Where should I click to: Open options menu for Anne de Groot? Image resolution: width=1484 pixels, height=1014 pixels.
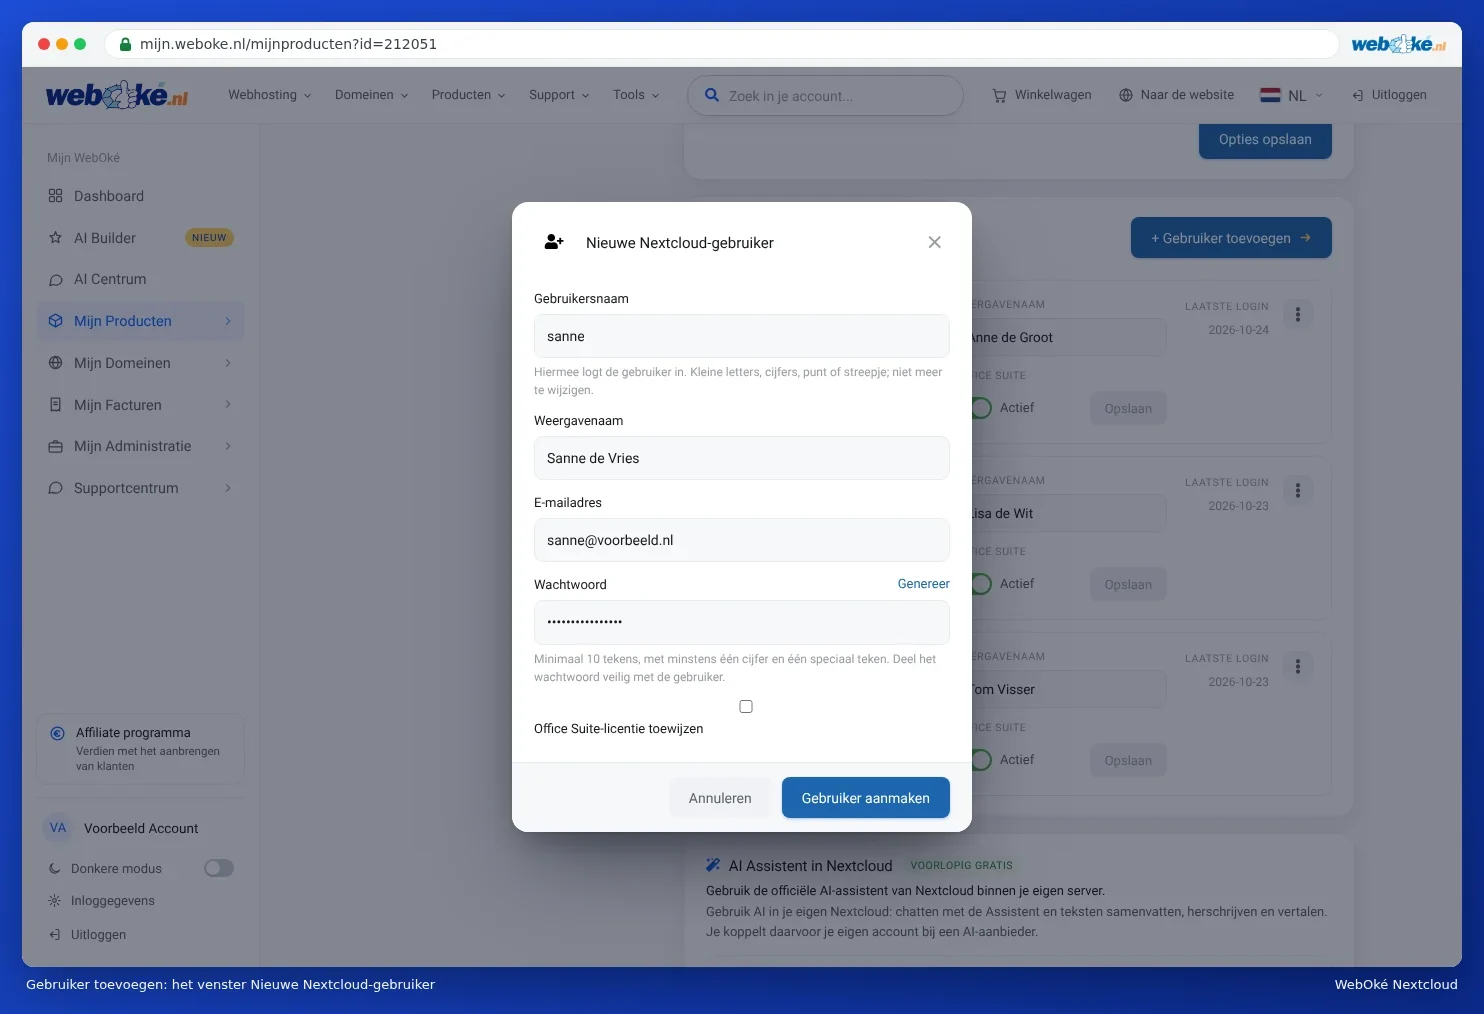click(1298, 314)
